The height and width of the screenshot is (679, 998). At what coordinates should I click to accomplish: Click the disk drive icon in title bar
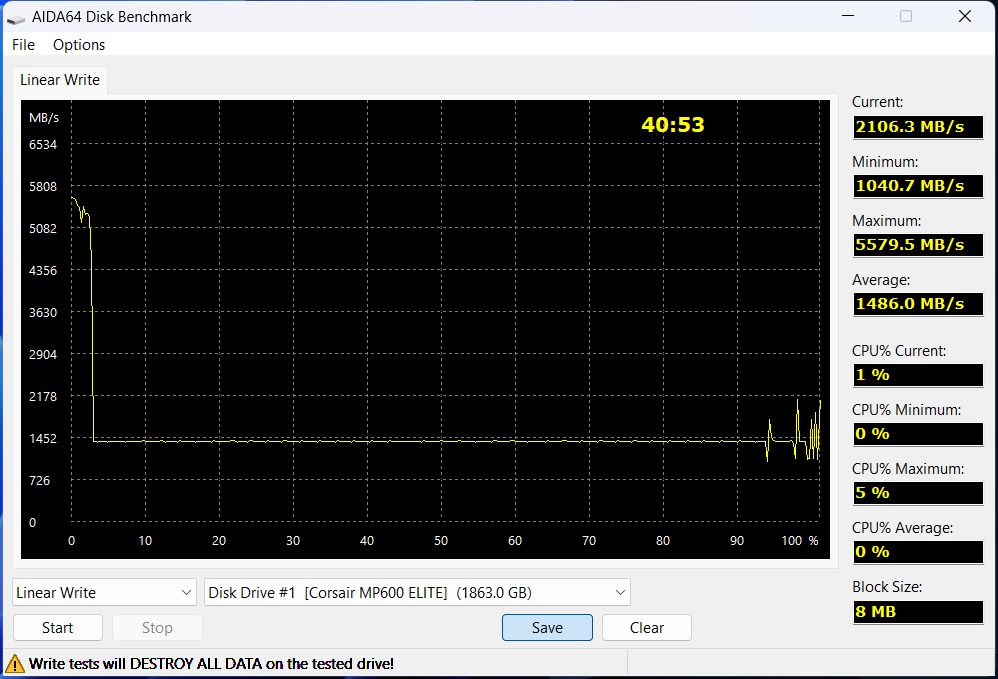(x=14, y=16)
